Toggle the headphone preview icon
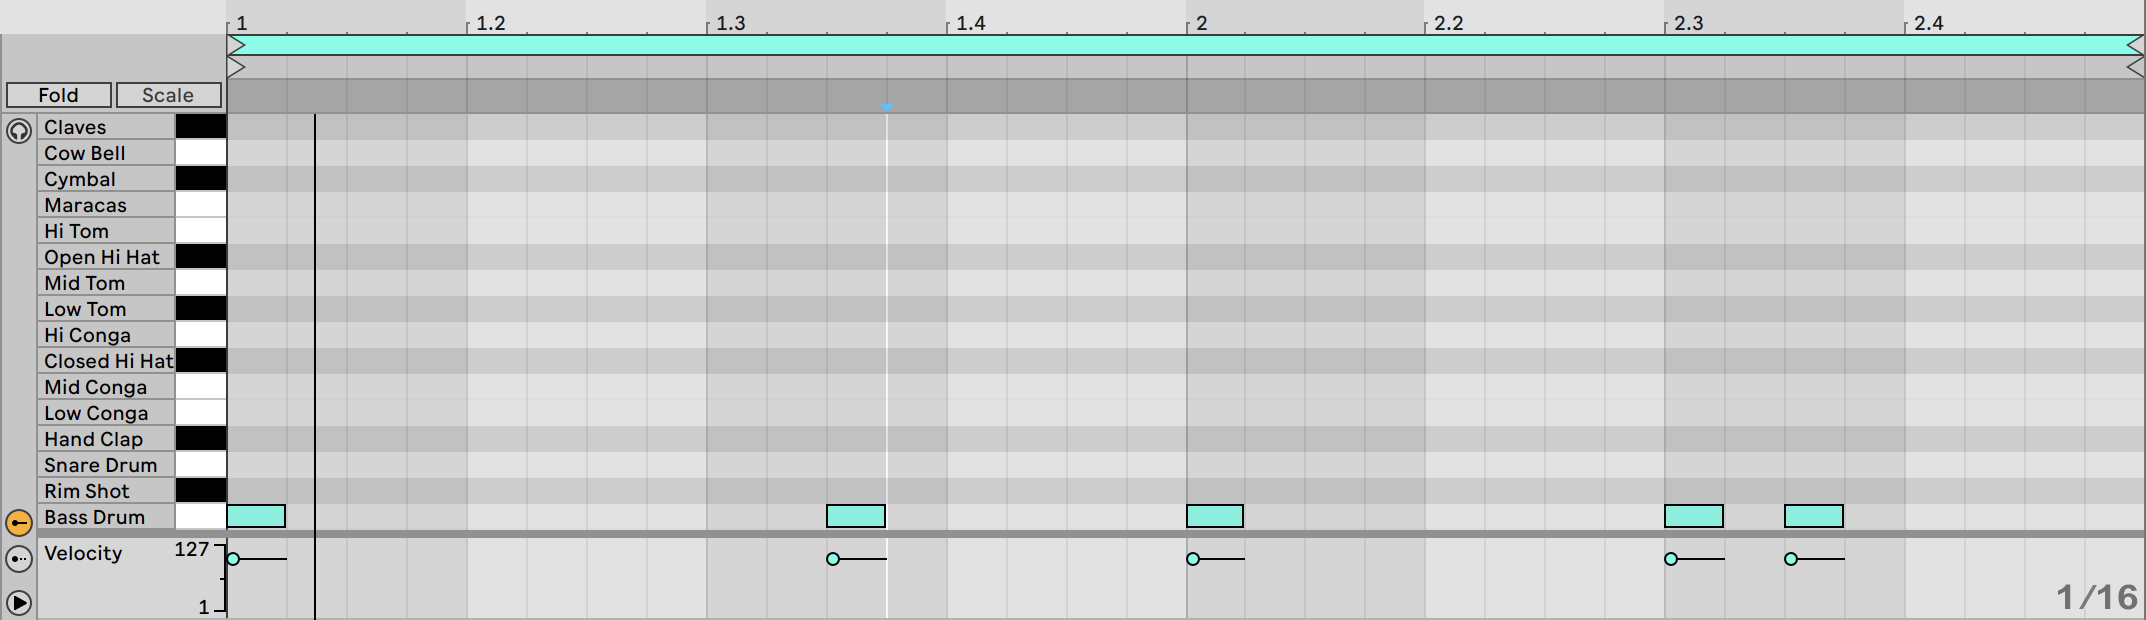The image size is (2146, 620). pyautogui.click(x=19, y=131)
